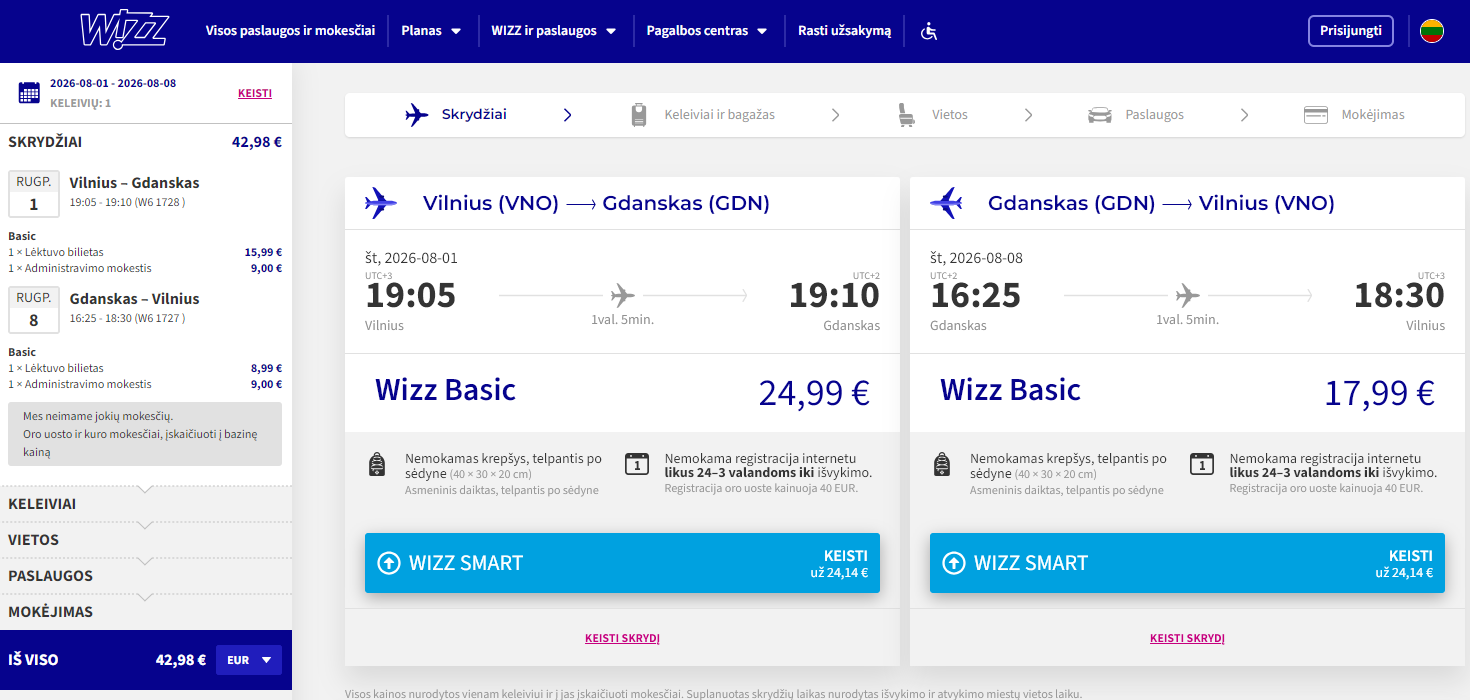Viewport: 1470px width, 700px height.
Task: Click the Prisijungti login button
Action: [1350, 31]
